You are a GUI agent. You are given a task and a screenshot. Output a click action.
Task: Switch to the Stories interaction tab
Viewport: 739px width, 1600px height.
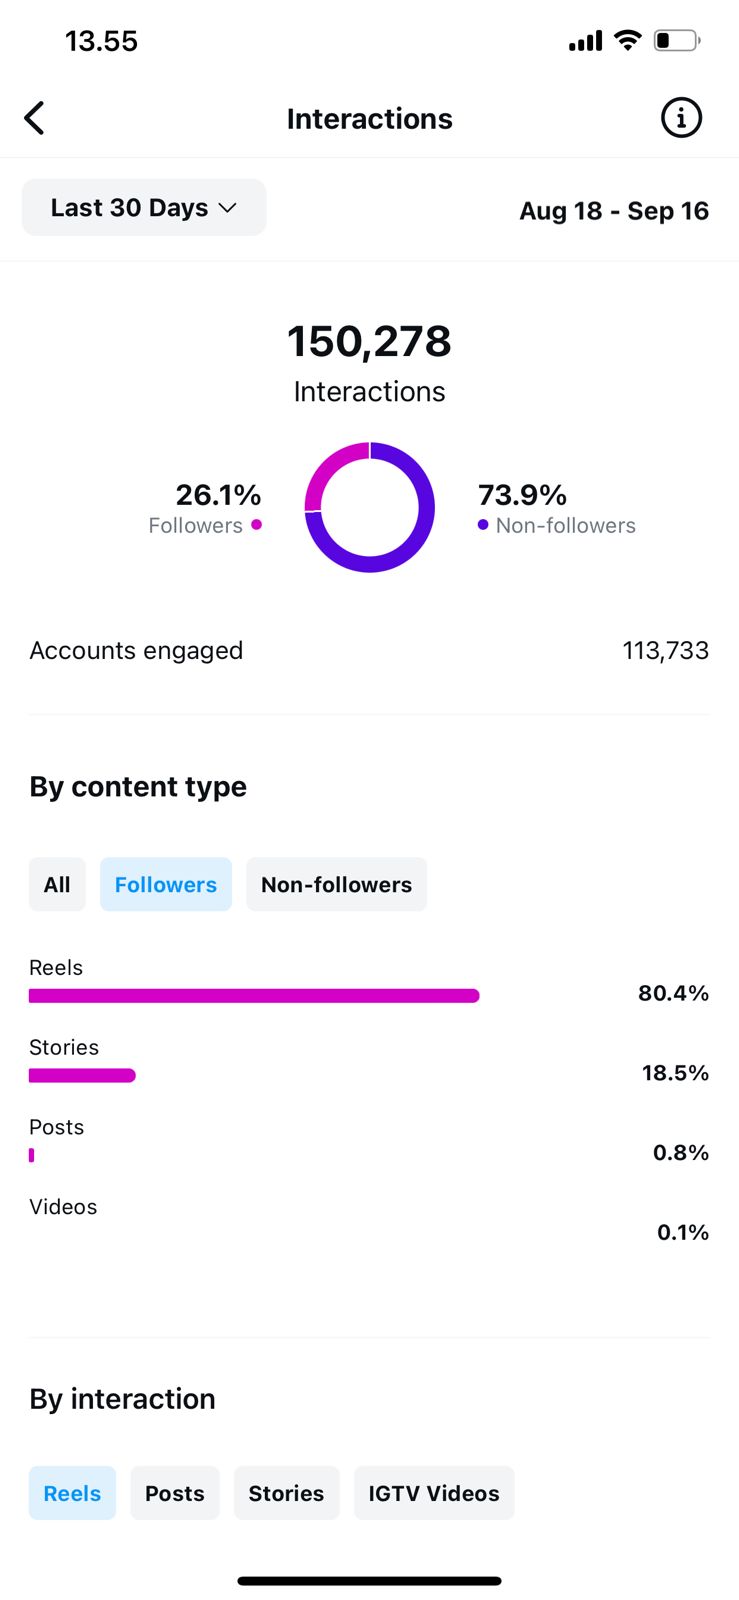pyautogui.click(x=286, y=1493)
